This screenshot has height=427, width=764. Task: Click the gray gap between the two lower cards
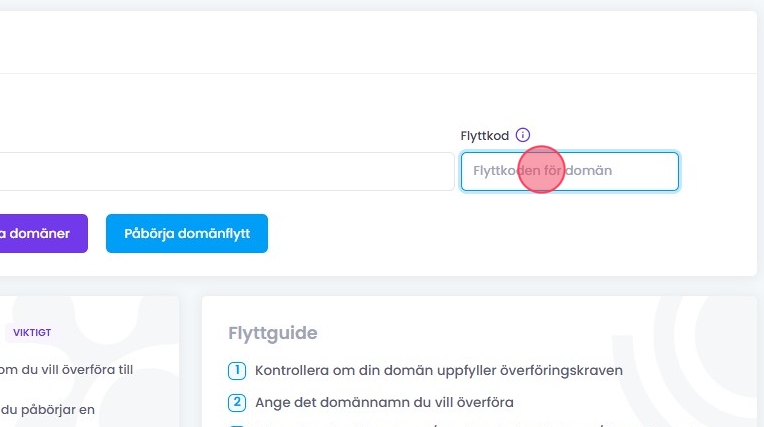[190, 360]
